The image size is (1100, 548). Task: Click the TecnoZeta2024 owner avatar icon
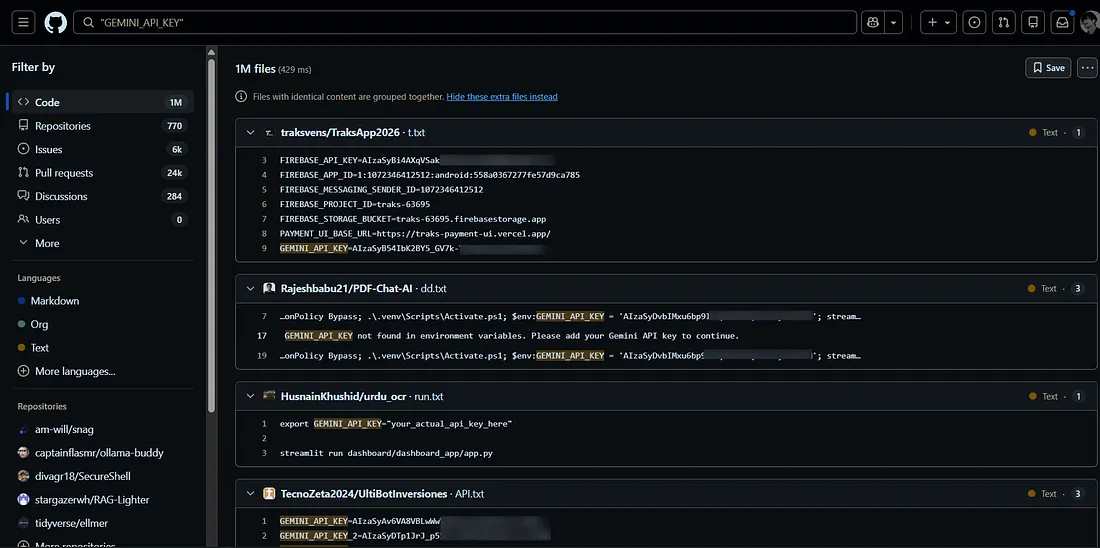269,494
